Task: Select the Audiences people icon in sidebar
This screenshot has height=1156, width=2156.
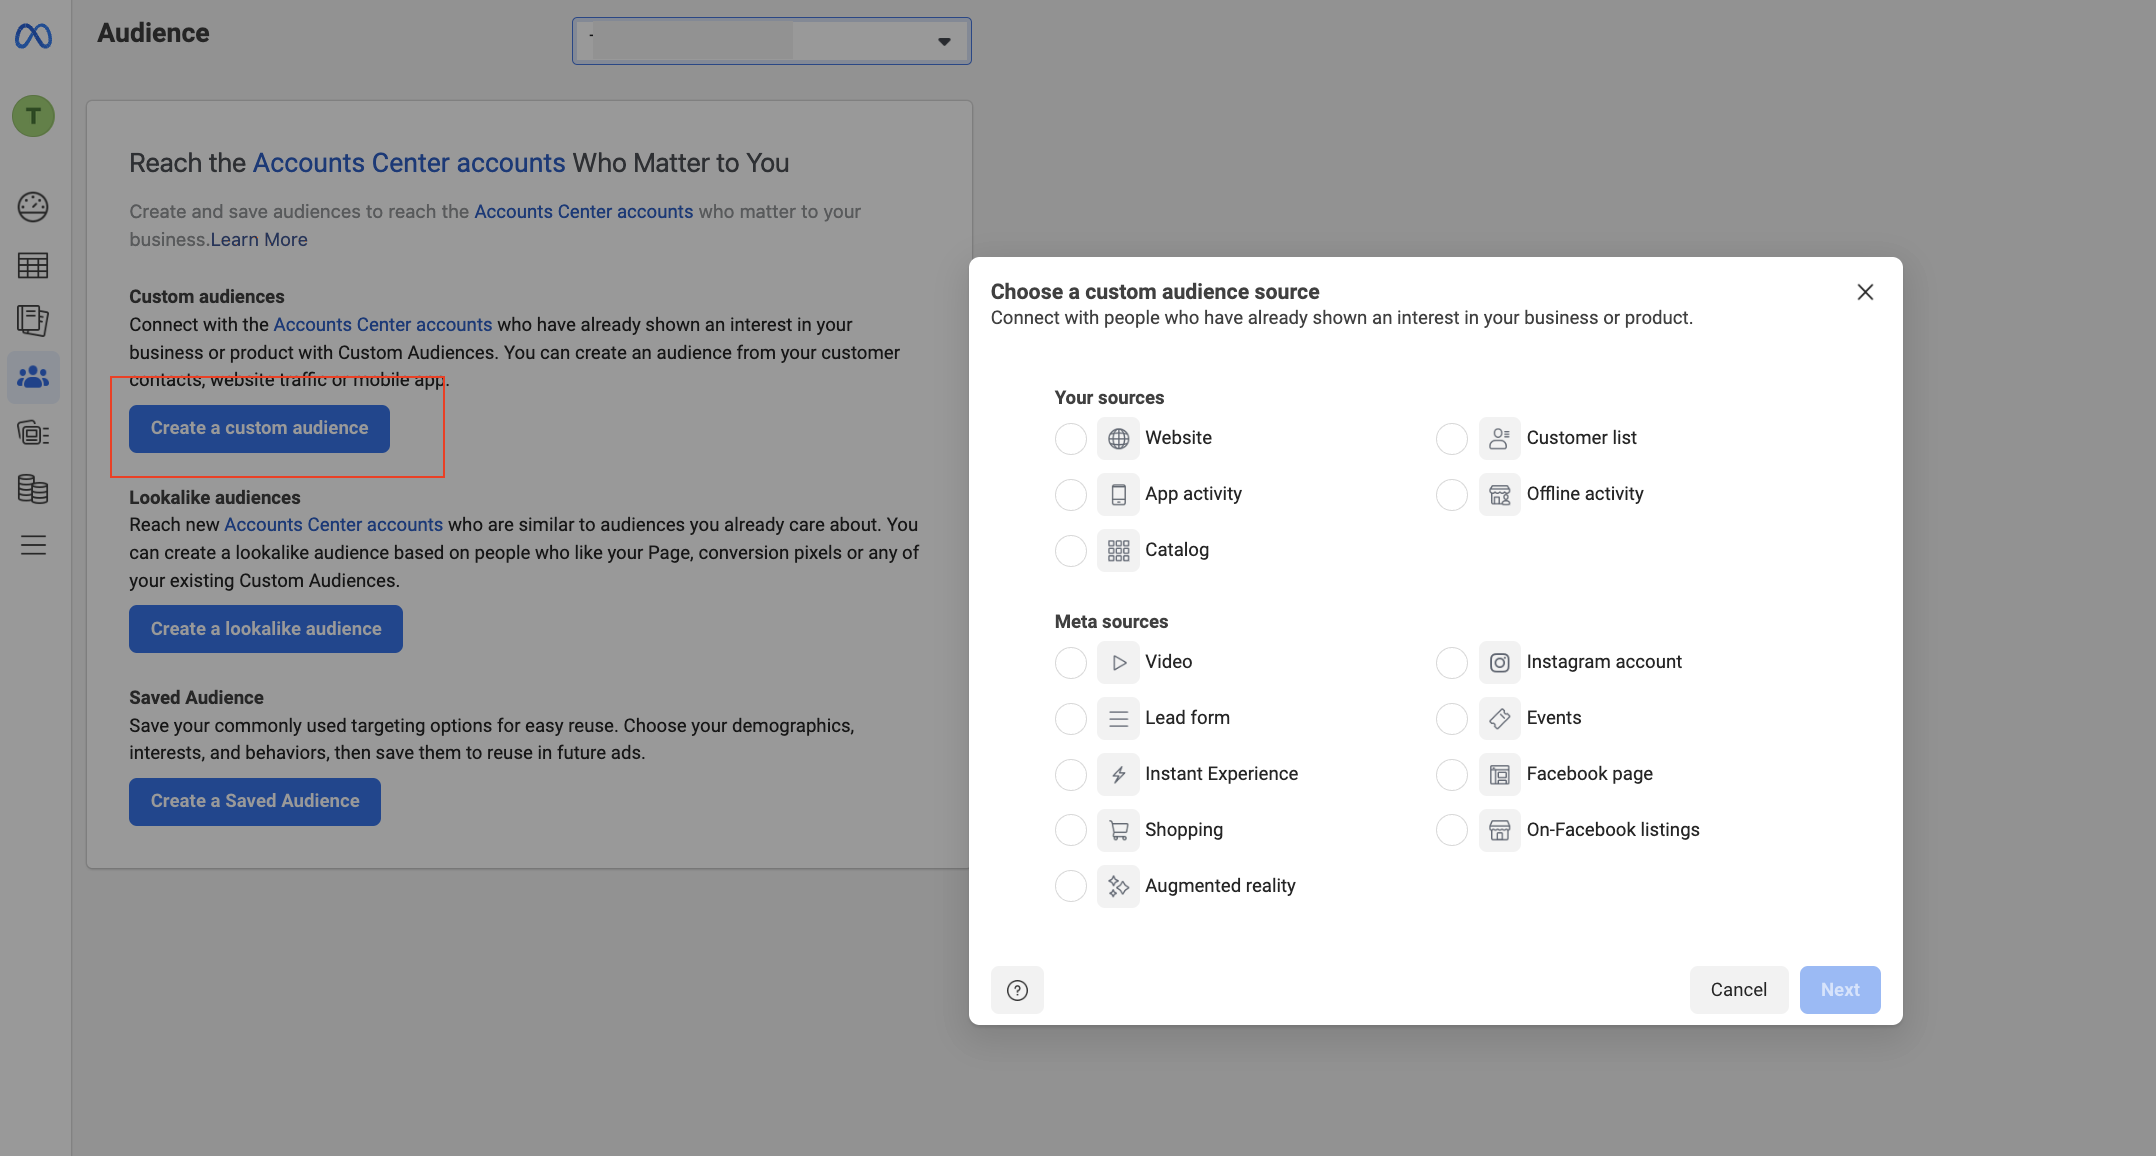Action: tap(33, 377)
